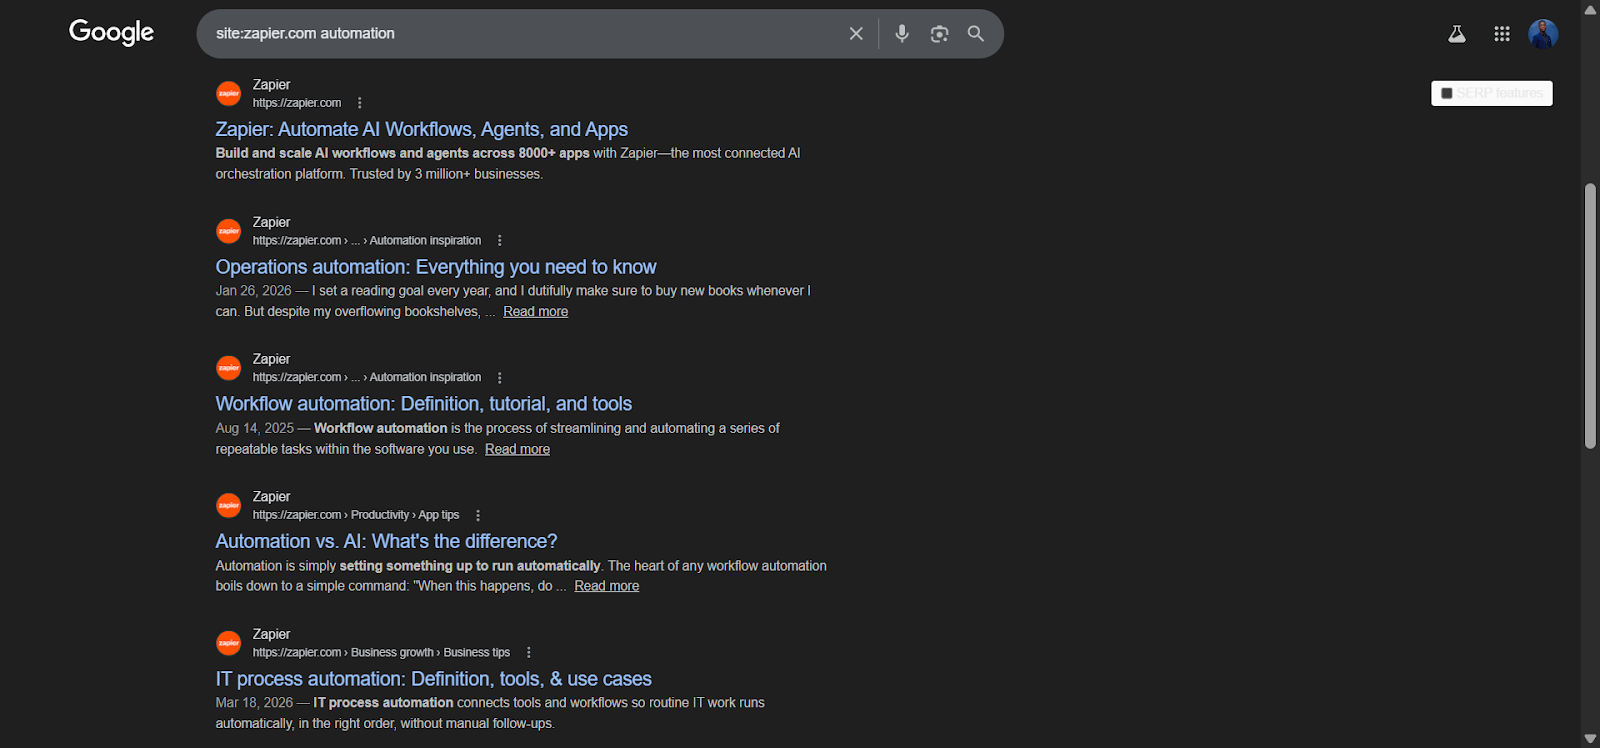Click the scrollbar down arrow
The width and height of the screenshot is (1600, 748).
point(1590,739)
